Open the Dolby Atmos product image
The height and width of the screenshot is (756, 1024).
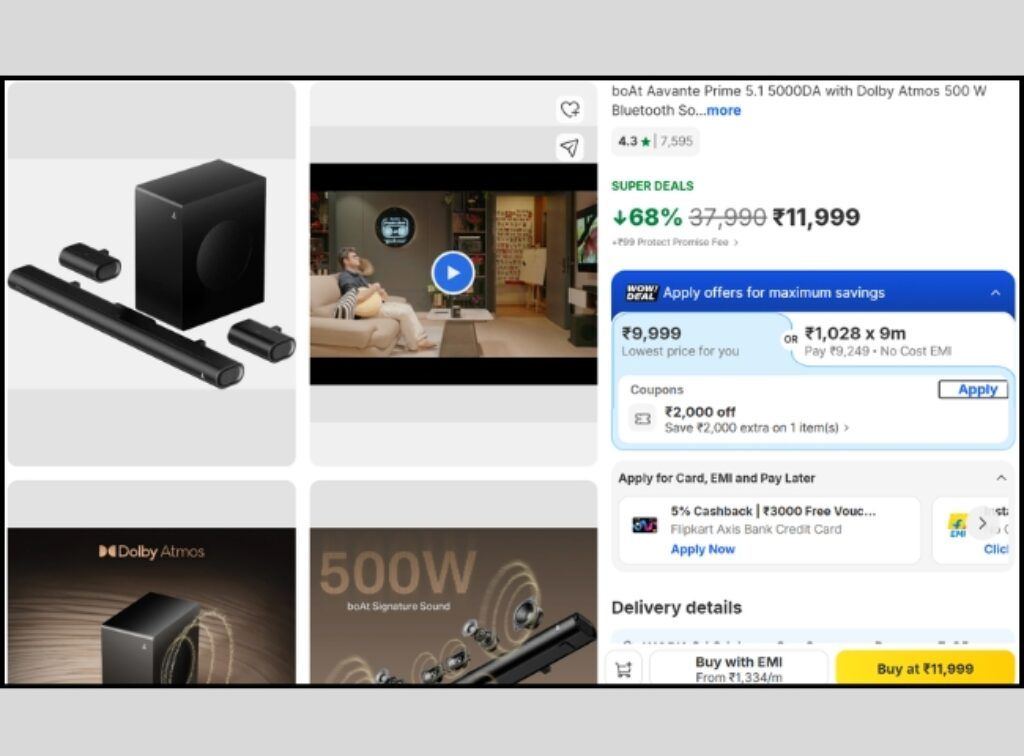point(152,583)
